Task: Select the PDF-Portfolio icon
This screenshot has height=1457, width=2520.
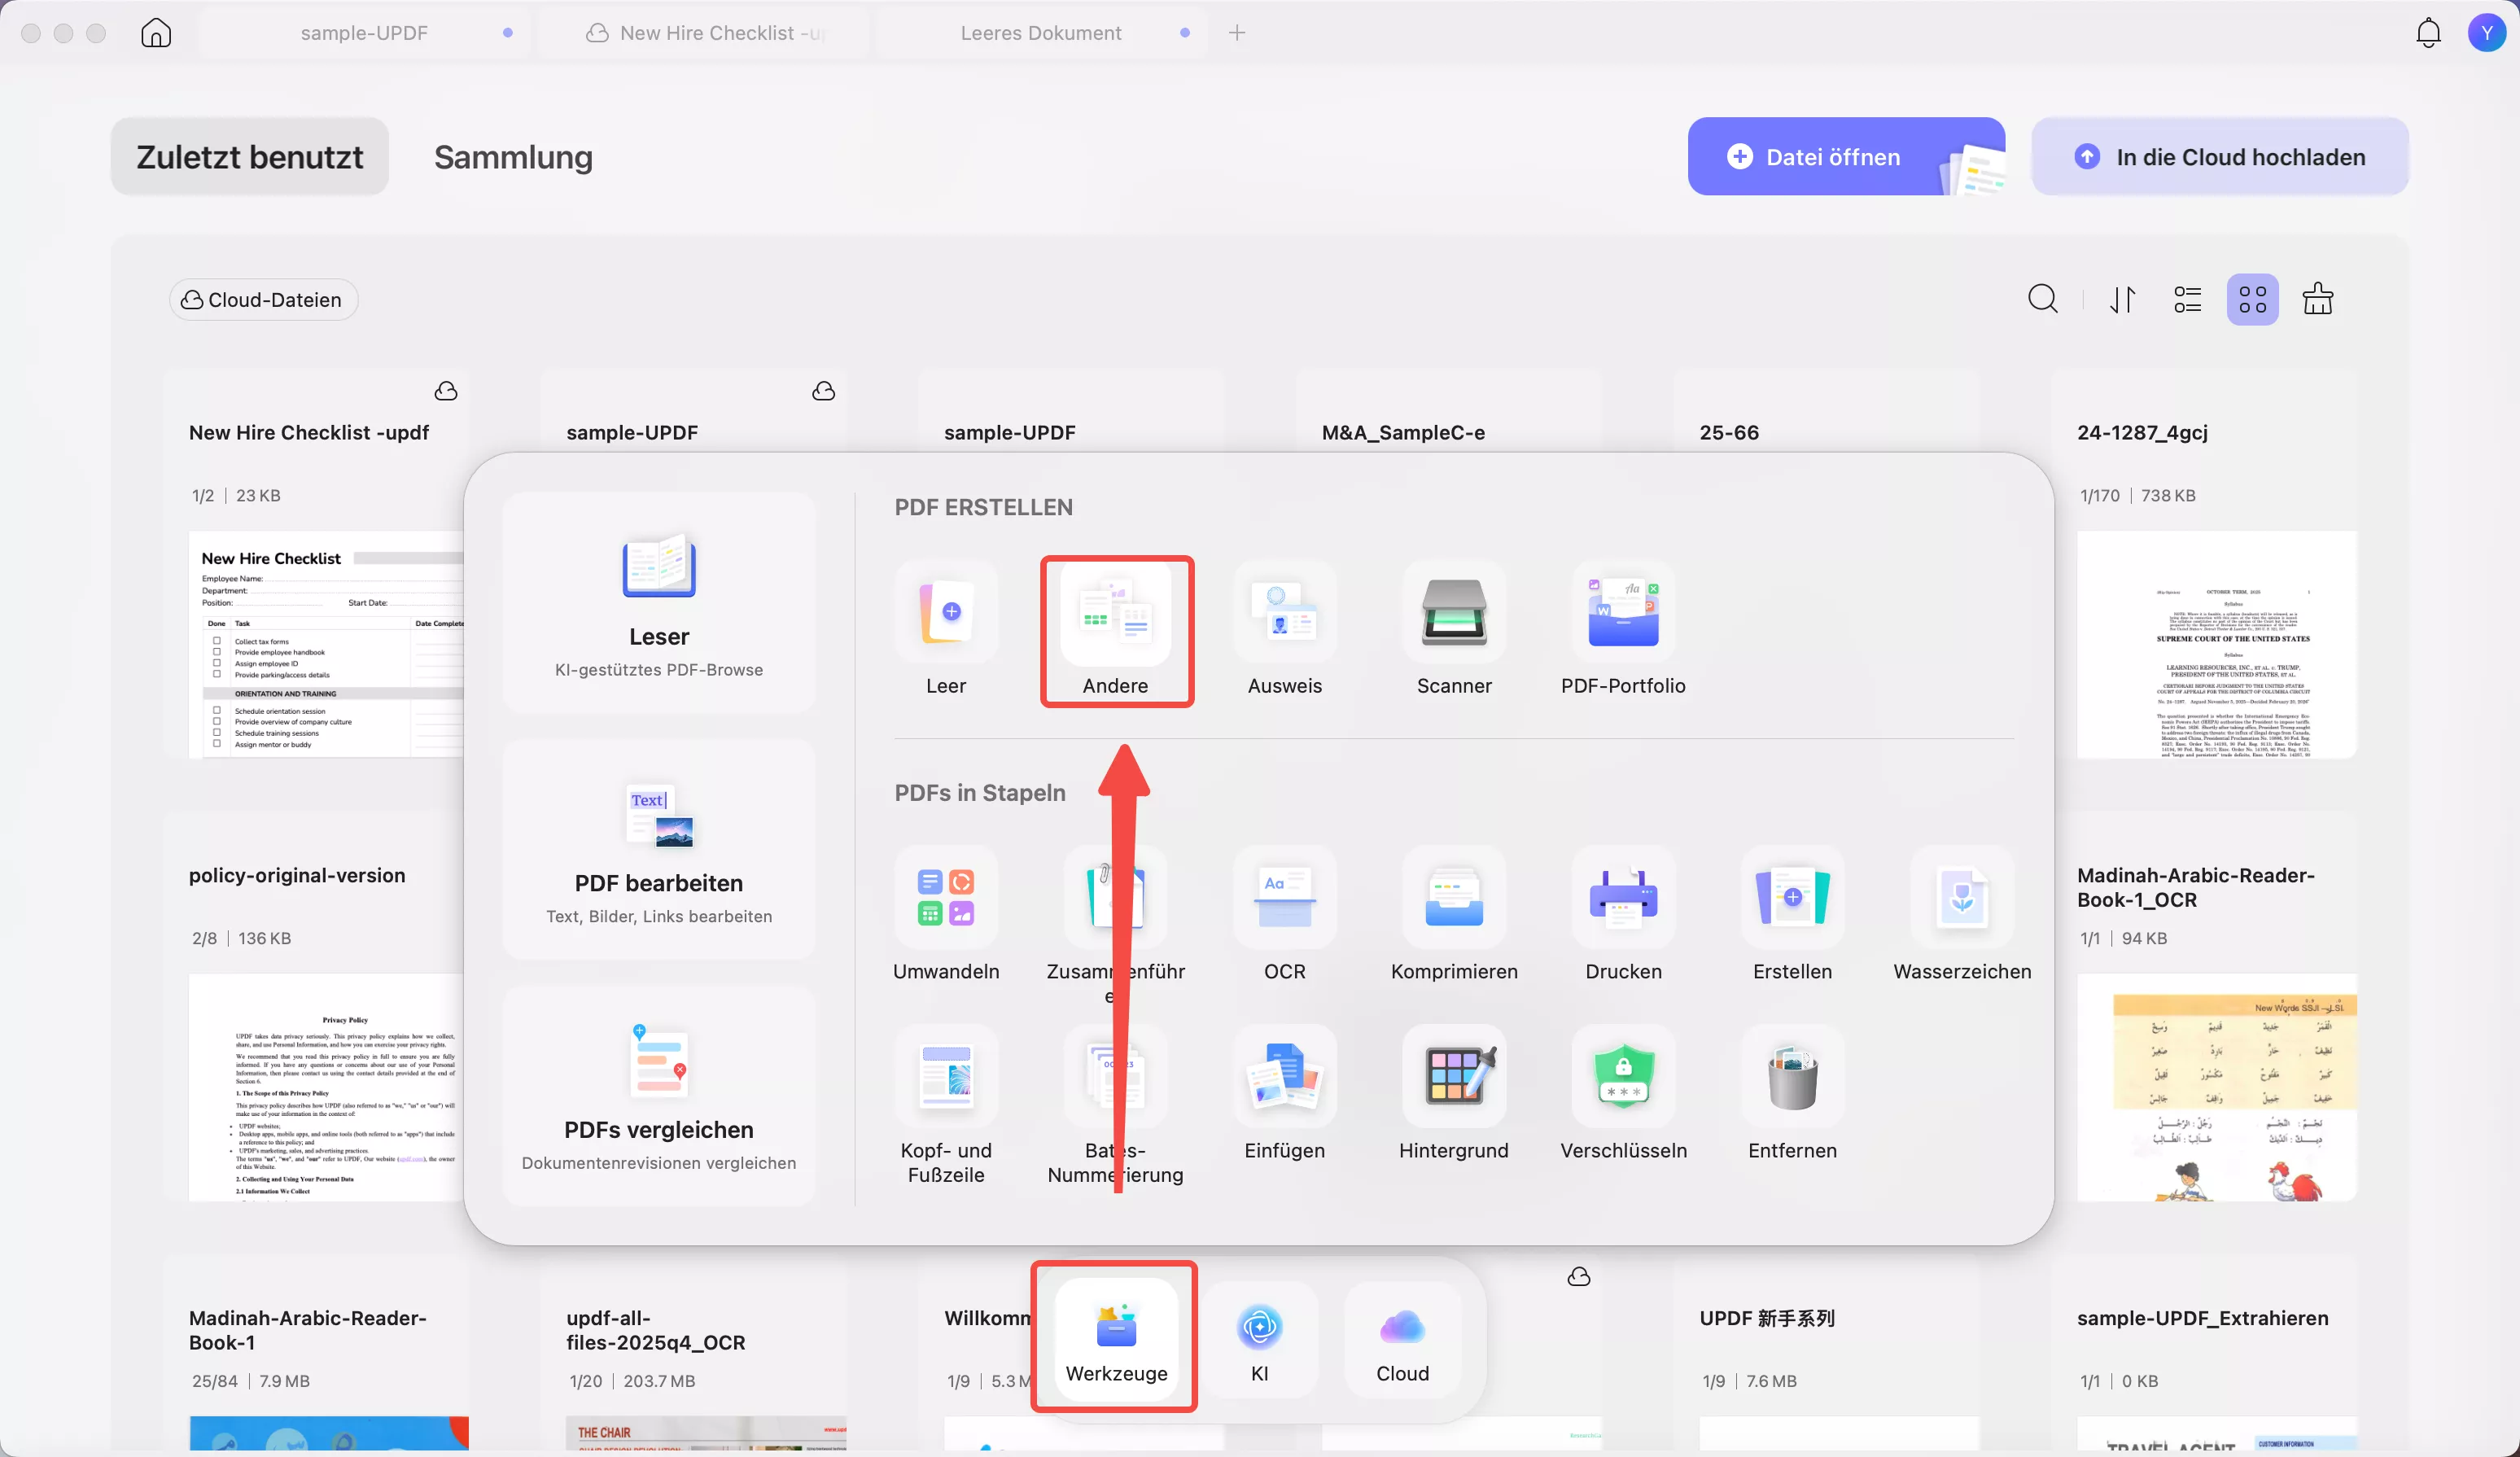Action: click(1622, 613)
